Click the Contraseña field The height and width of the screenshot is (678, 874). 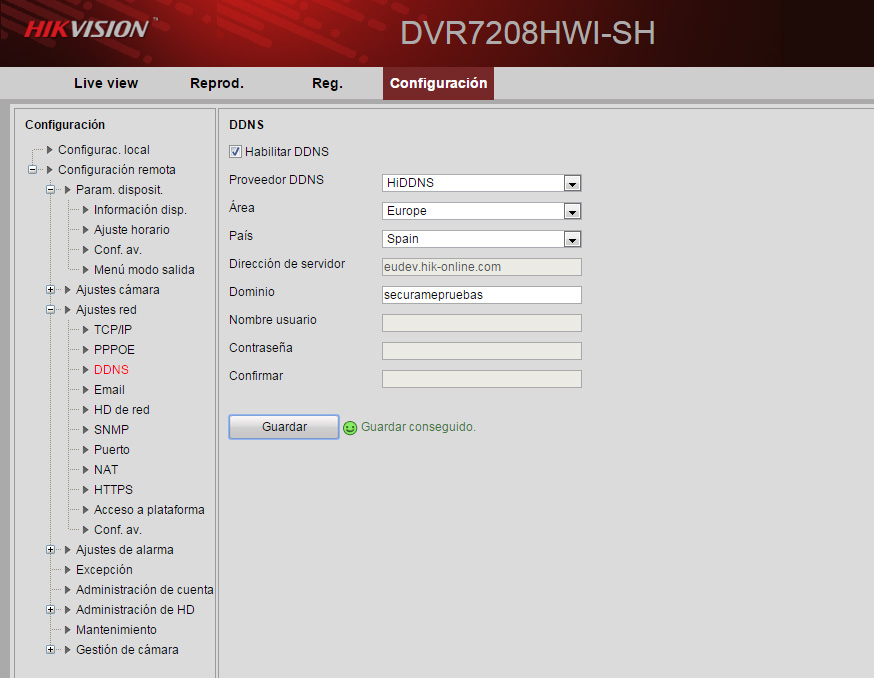[x=482, y=351]
